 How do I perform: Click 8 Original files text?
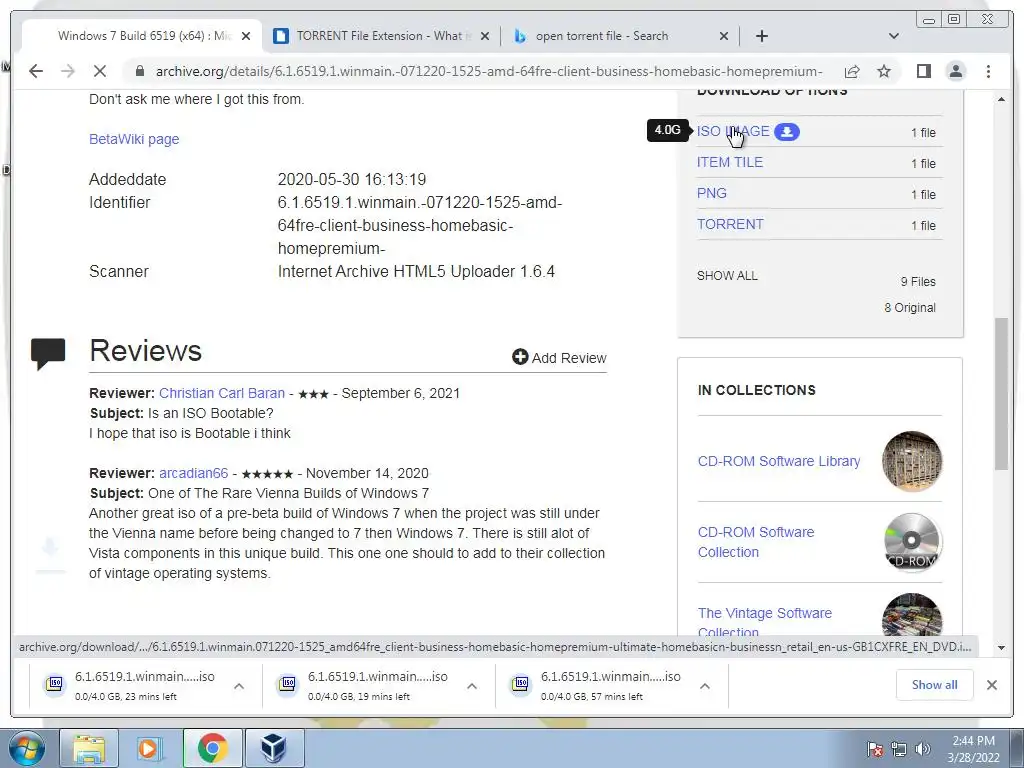pyautogui.click(x=910, y=308)
